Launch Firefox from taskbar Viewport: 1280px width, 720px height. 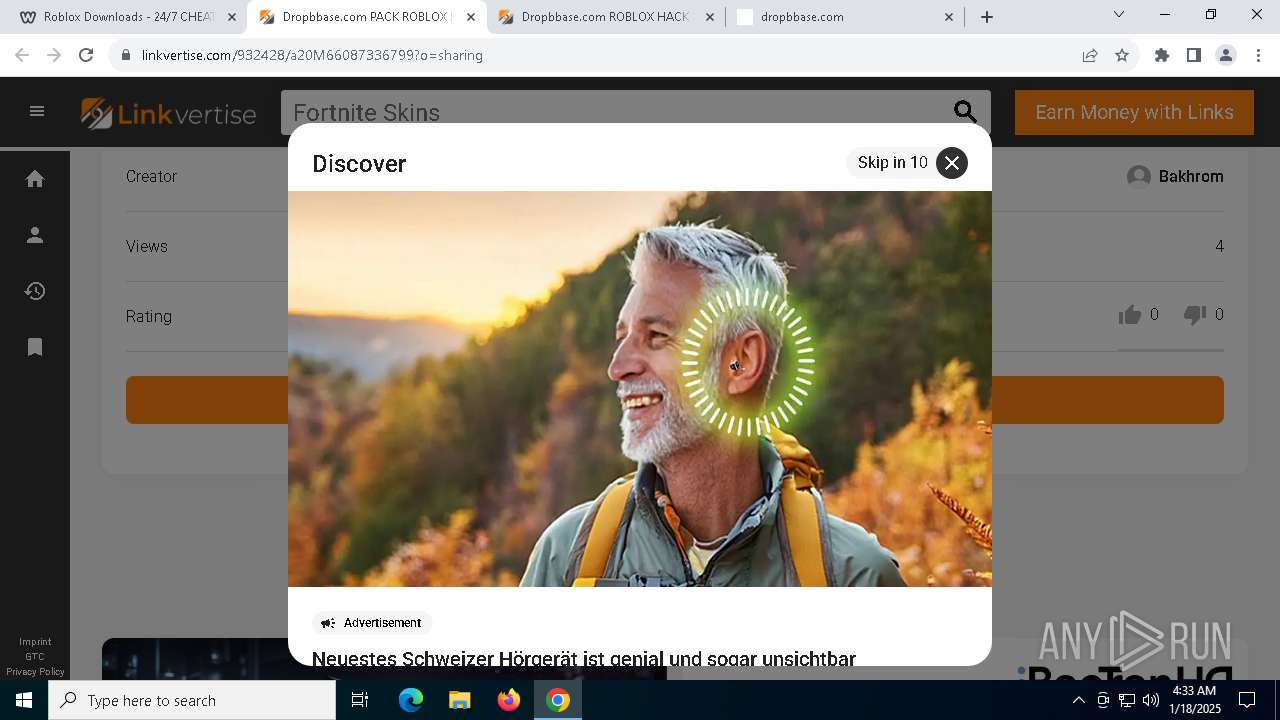tap(509, 700)
